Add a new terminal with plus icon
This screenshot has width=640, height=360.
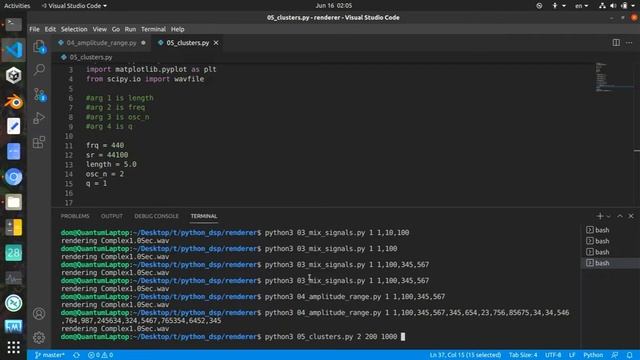pyautogui.click(x=600, y=216)
